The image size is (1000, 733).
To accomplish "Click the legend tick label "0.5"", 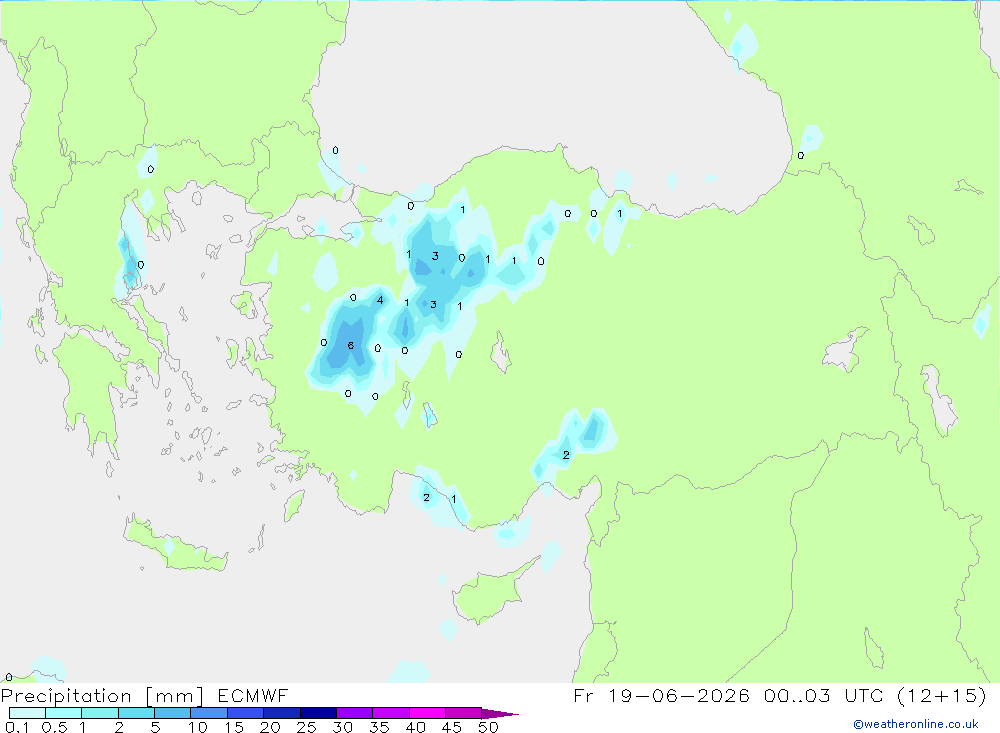I will point(54,727).
